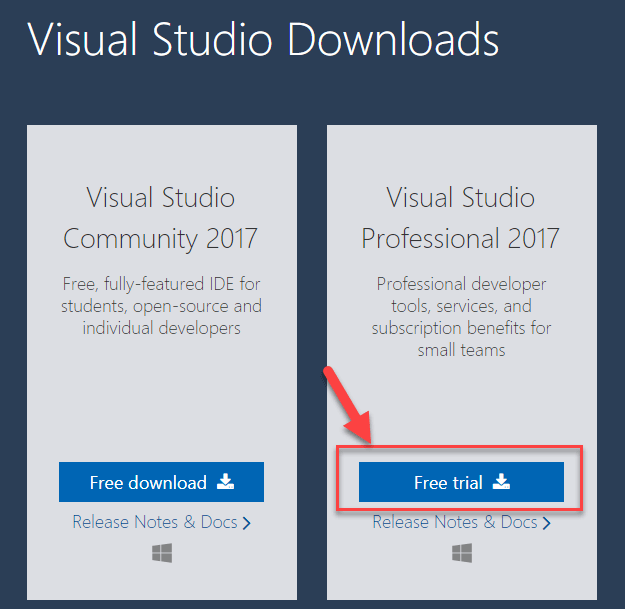
Task: Select the Visual Studio Professional 2017 heading
Action: pyautogui.click(x=461, y=217)
